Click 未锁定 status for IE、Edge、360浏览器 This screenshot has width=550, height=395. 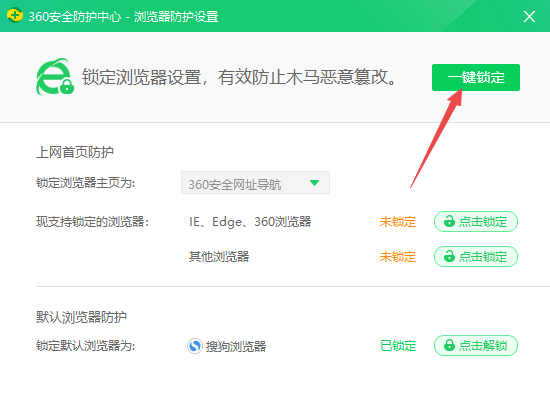tap(397, 222)
